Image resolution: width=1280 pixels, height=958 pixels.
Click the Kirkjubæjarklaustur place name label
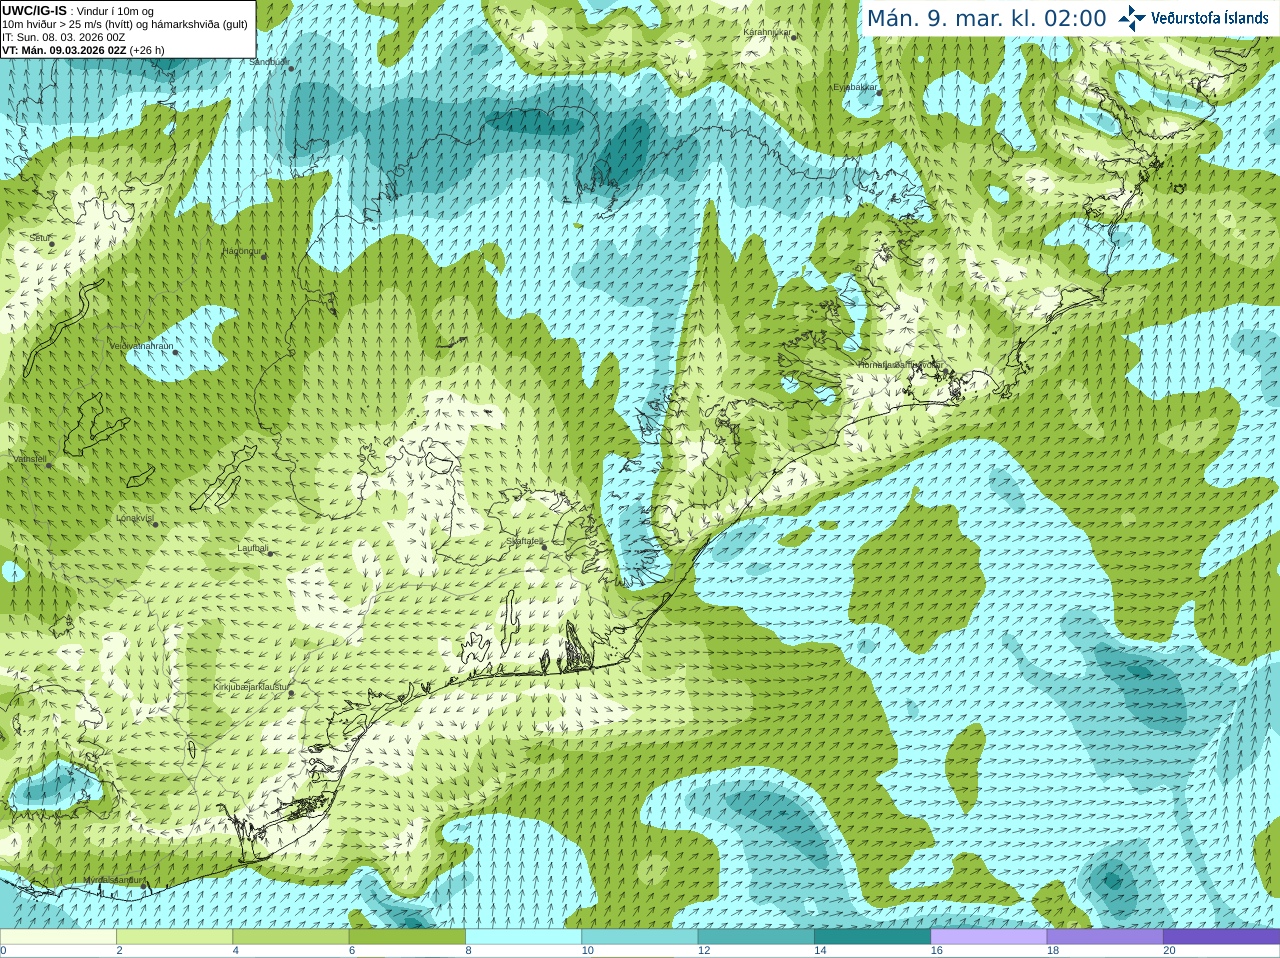pos(251,687)
